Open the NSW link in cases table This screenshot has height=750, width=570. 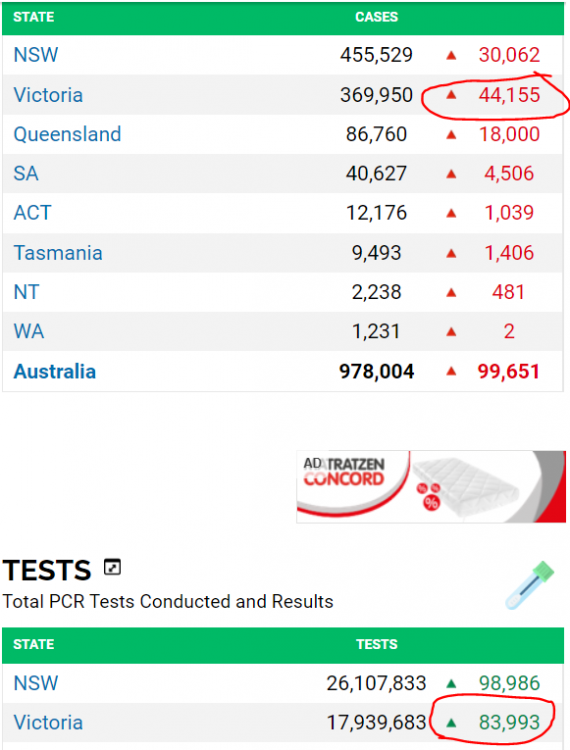tap(36, 55)
